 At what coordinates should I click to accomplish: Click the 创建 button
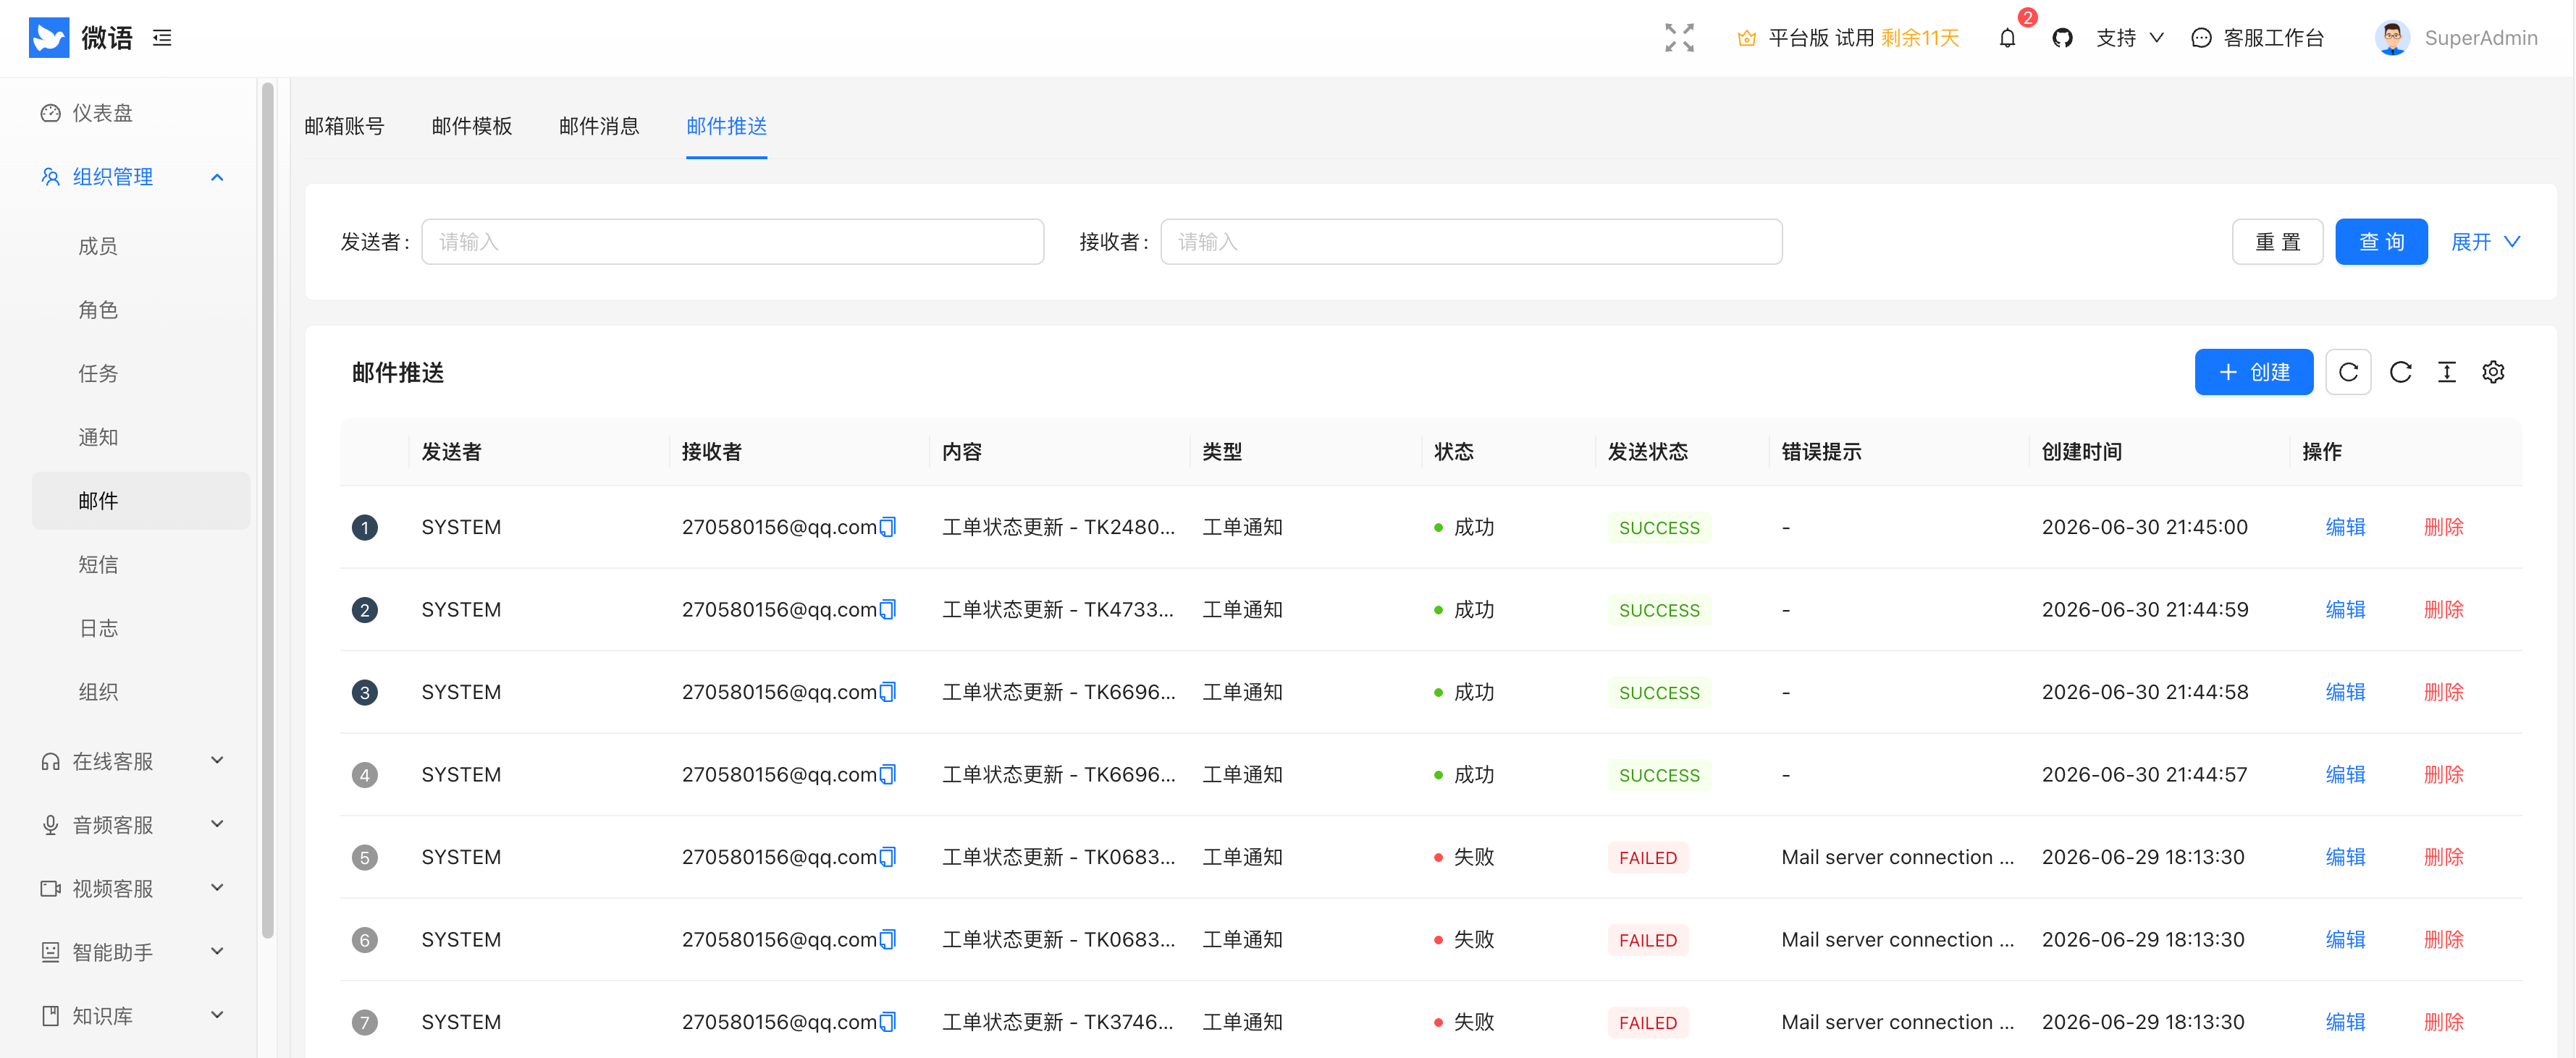coord(2254,372)
